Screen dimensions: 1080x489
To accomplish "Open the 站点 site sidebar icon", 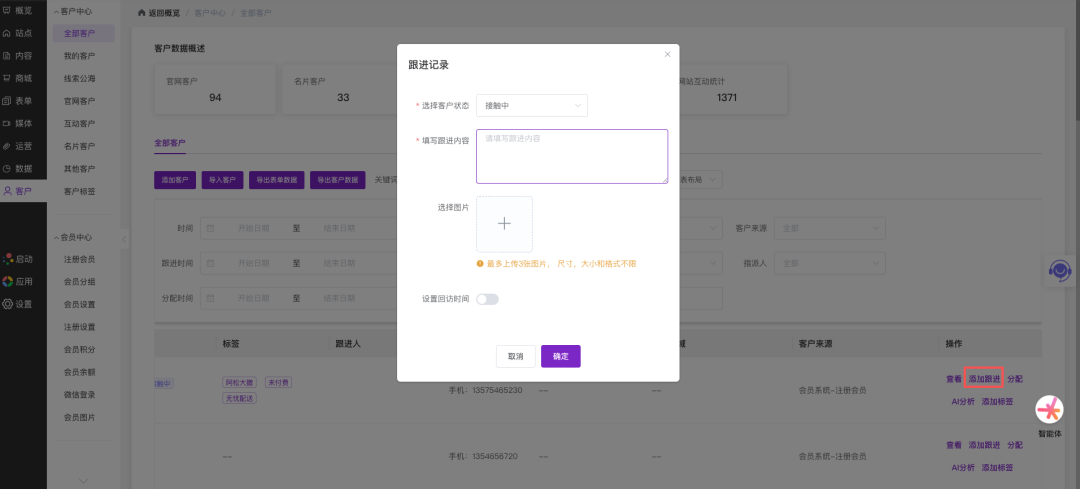I will [x=8, y=33].
